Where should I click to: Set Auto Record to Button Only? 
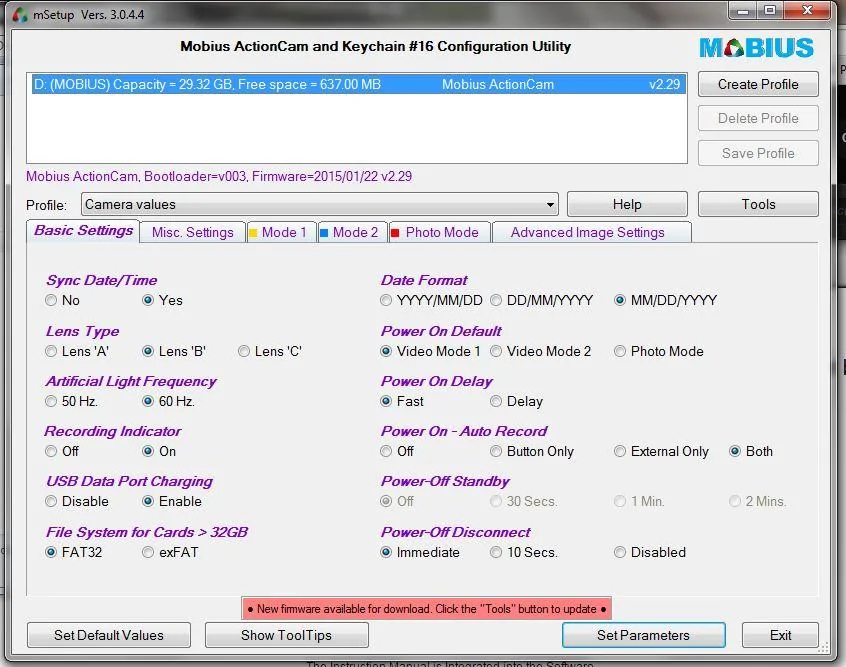tap(532, 452)
